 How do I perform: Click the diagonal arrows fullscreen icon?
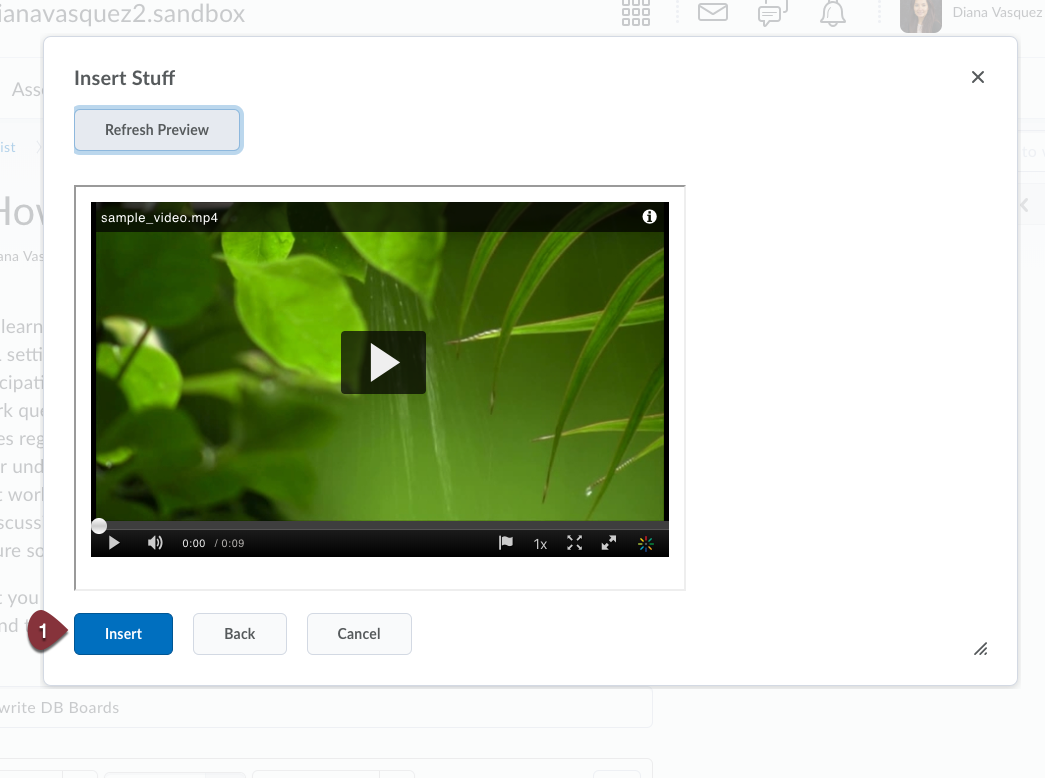tap(608, 543)
